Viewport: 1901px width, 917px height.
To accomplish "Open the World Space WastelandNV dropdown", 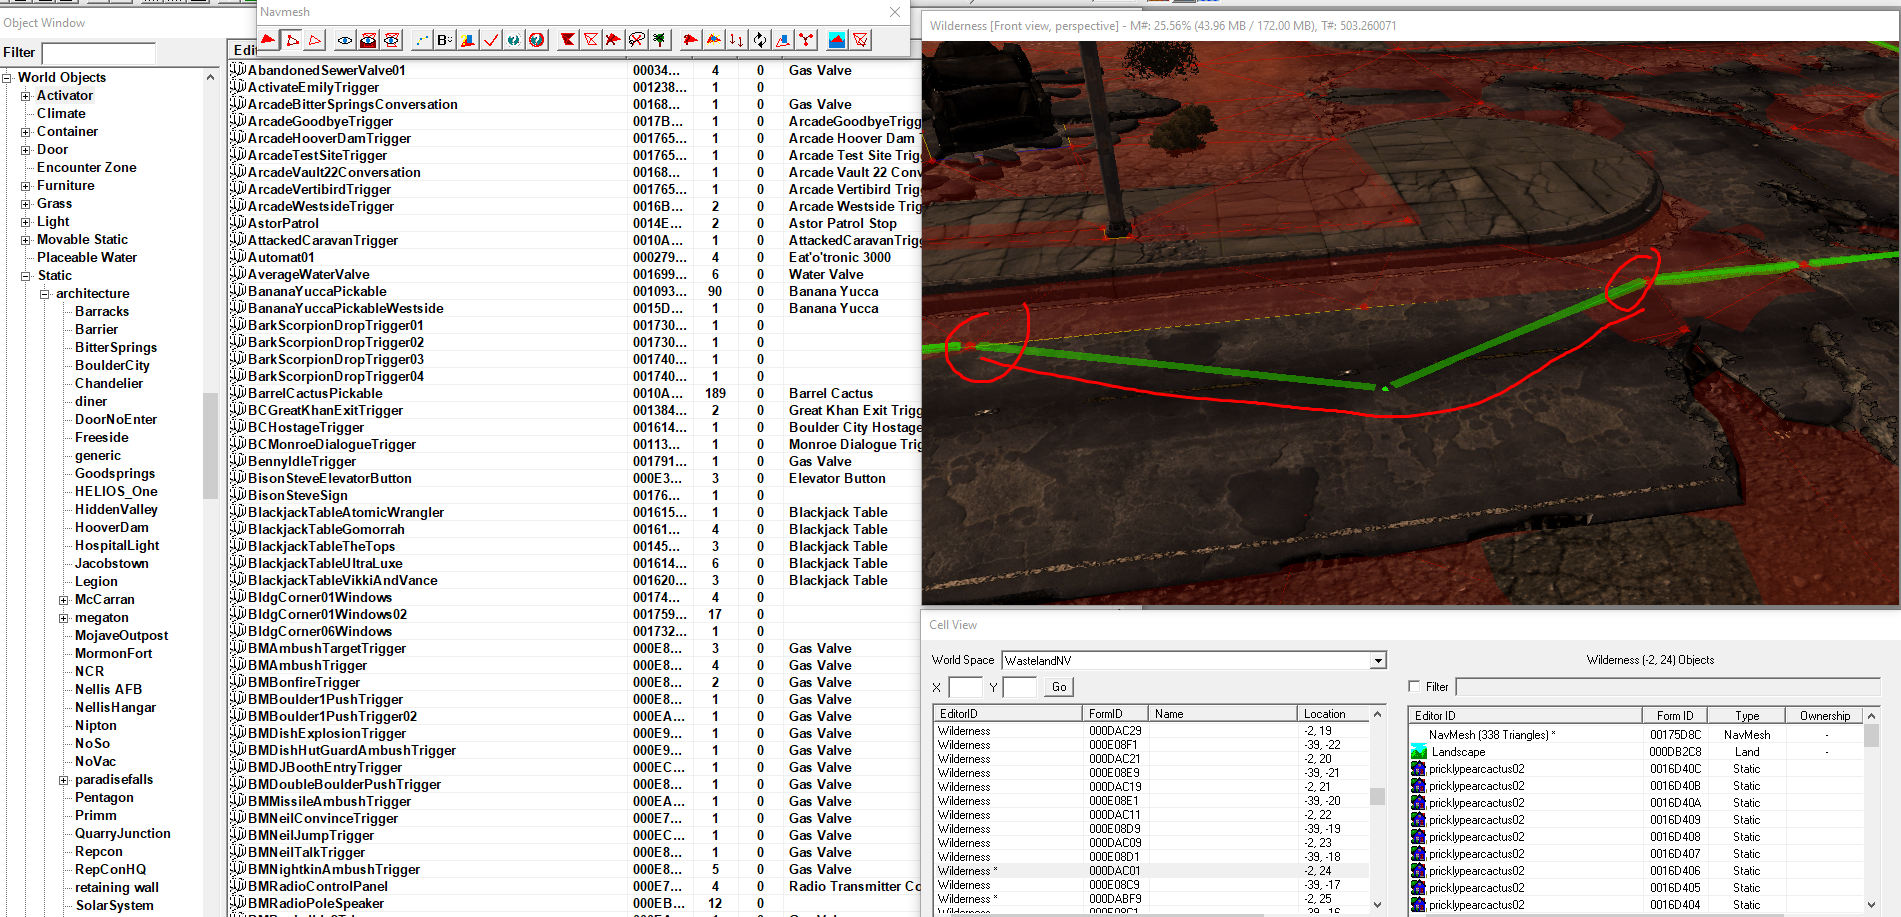I will point(1378,660).
